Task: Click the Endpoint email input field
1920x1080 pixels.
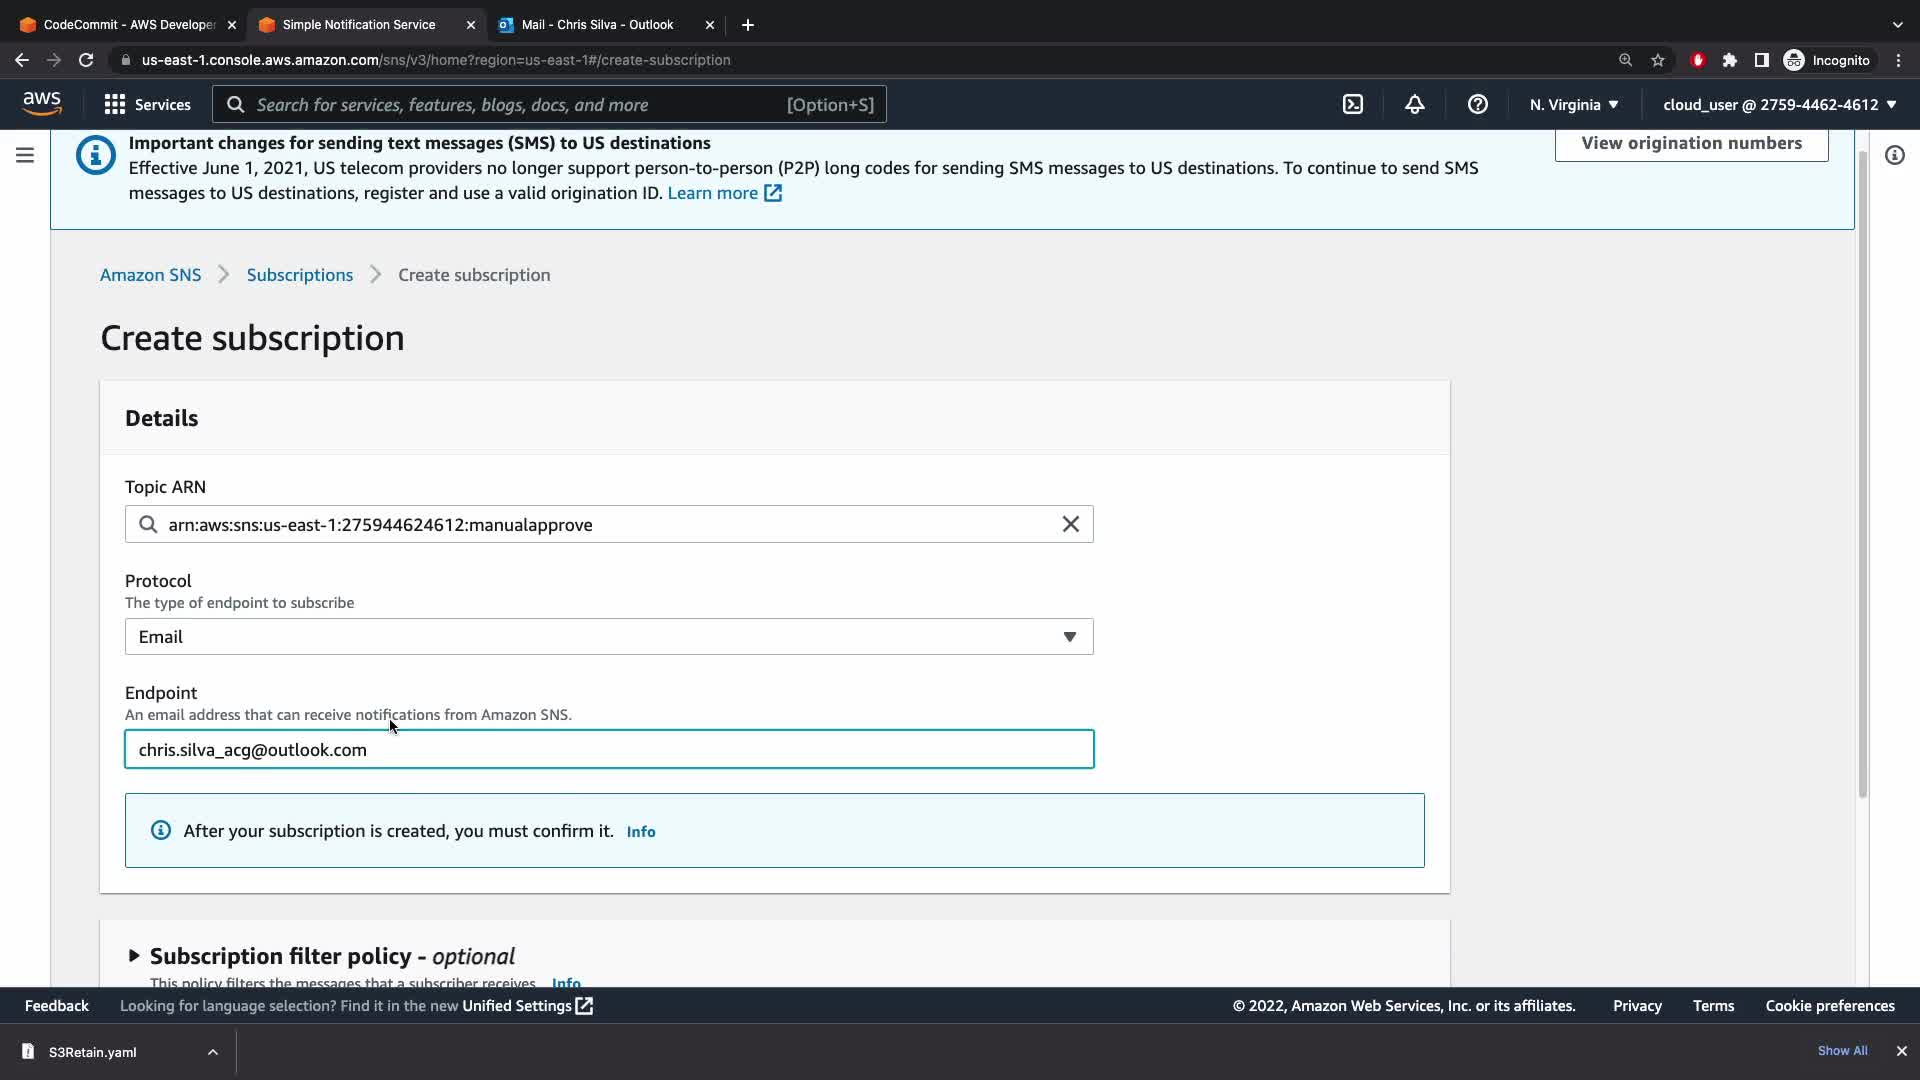Action: [x=608, y=750]
